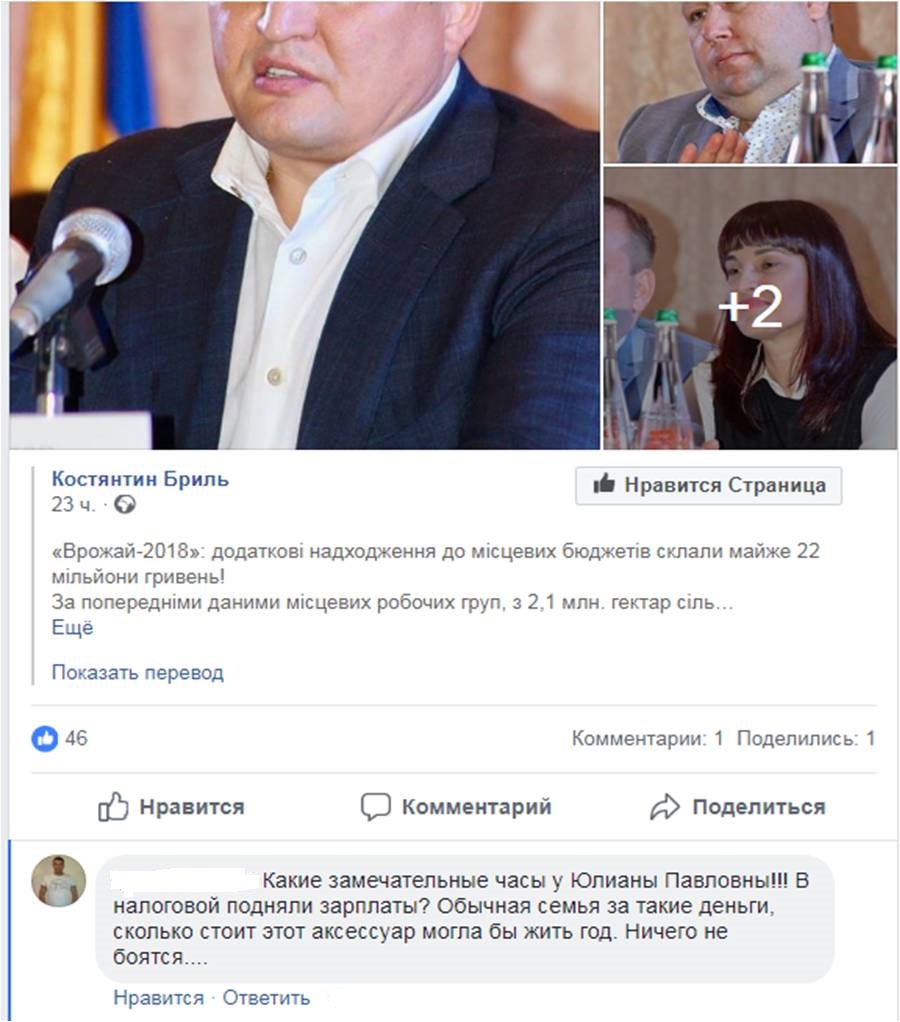
Task: Open the commenter's profile avatar
Action: coord(59,881)
